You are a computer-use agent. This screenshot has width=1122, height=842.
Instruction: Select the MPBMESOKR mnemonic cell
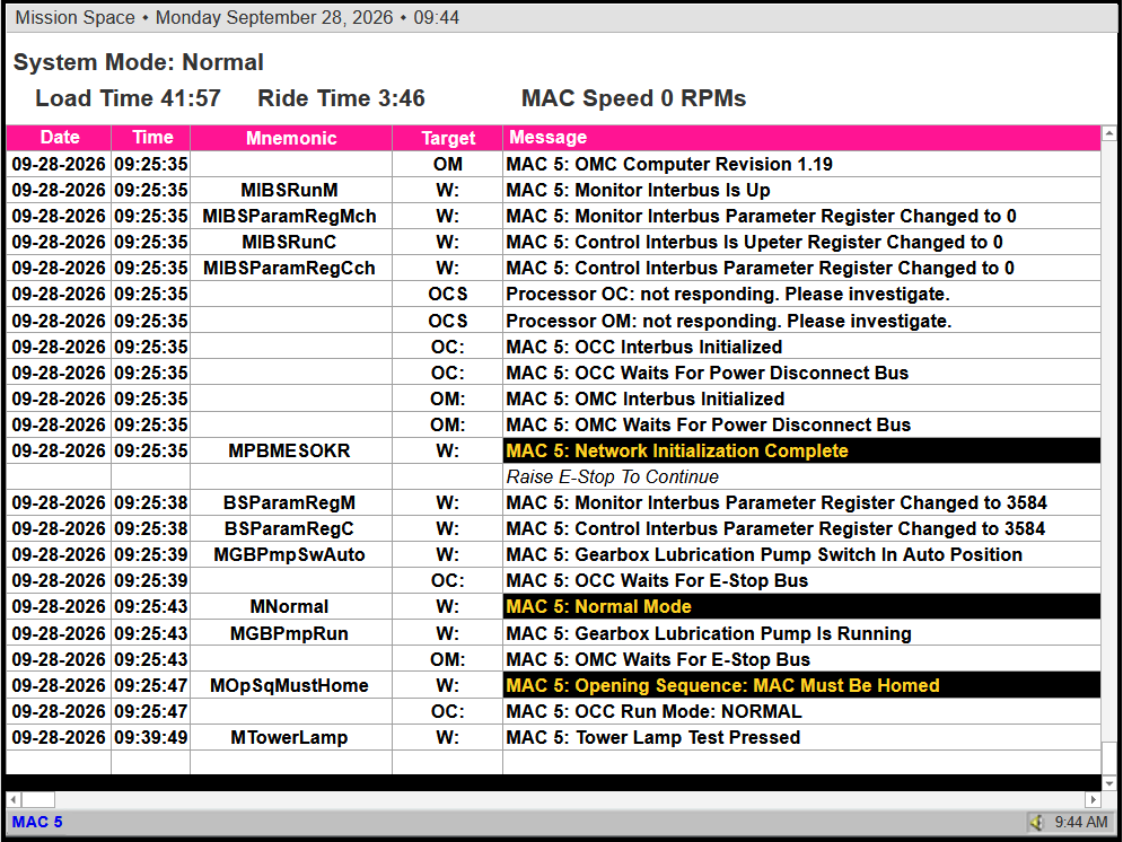tap(290, 451)
